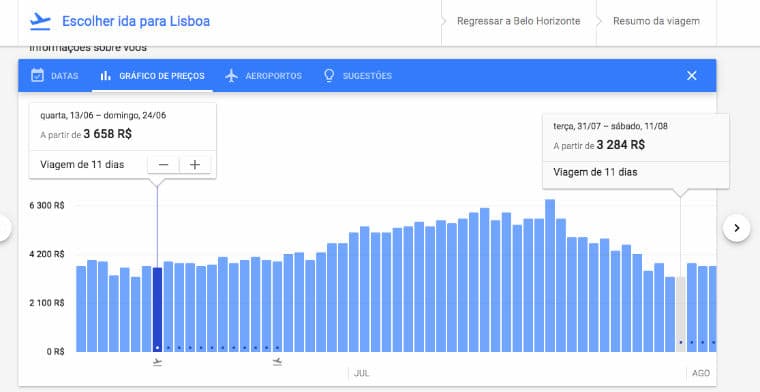760x392 pixels.
Task: Click the airplane icon of Aeroportos tab
Action: coord(232,76)
